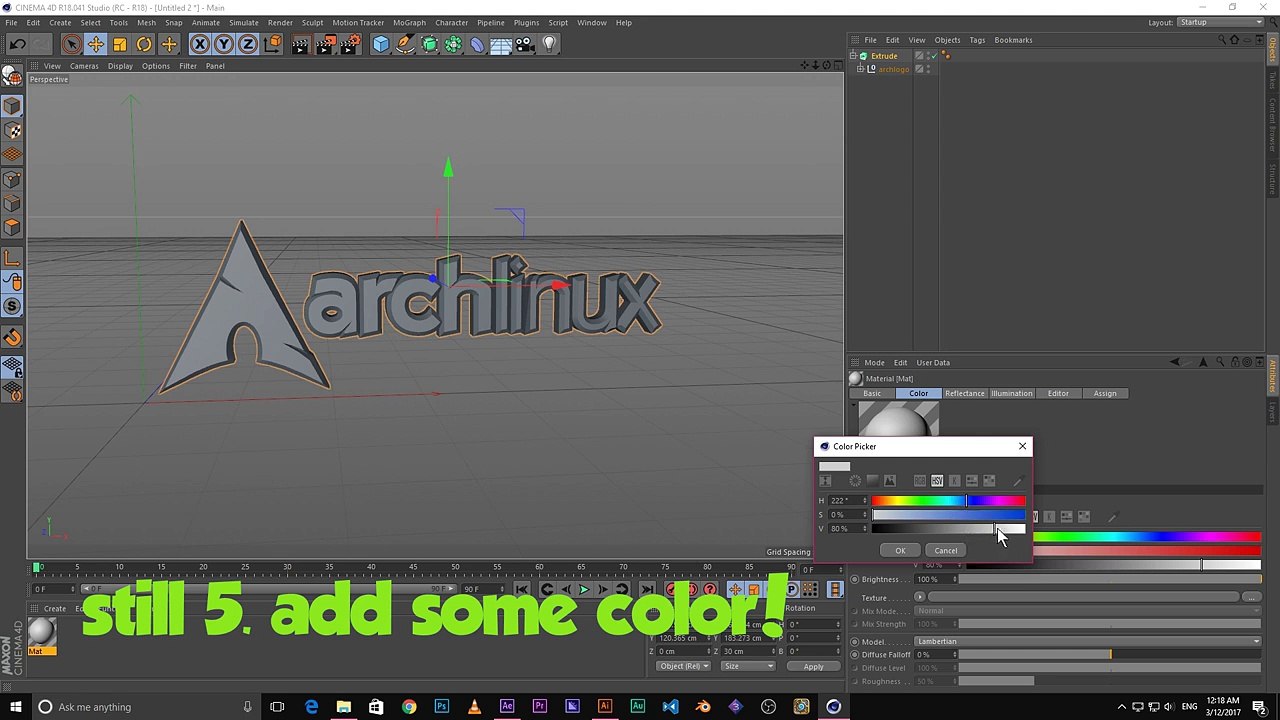This screenshot has height=720, width=1280.
Task: Click the Brightness slider bar
Action: [x=1110, y=579]
